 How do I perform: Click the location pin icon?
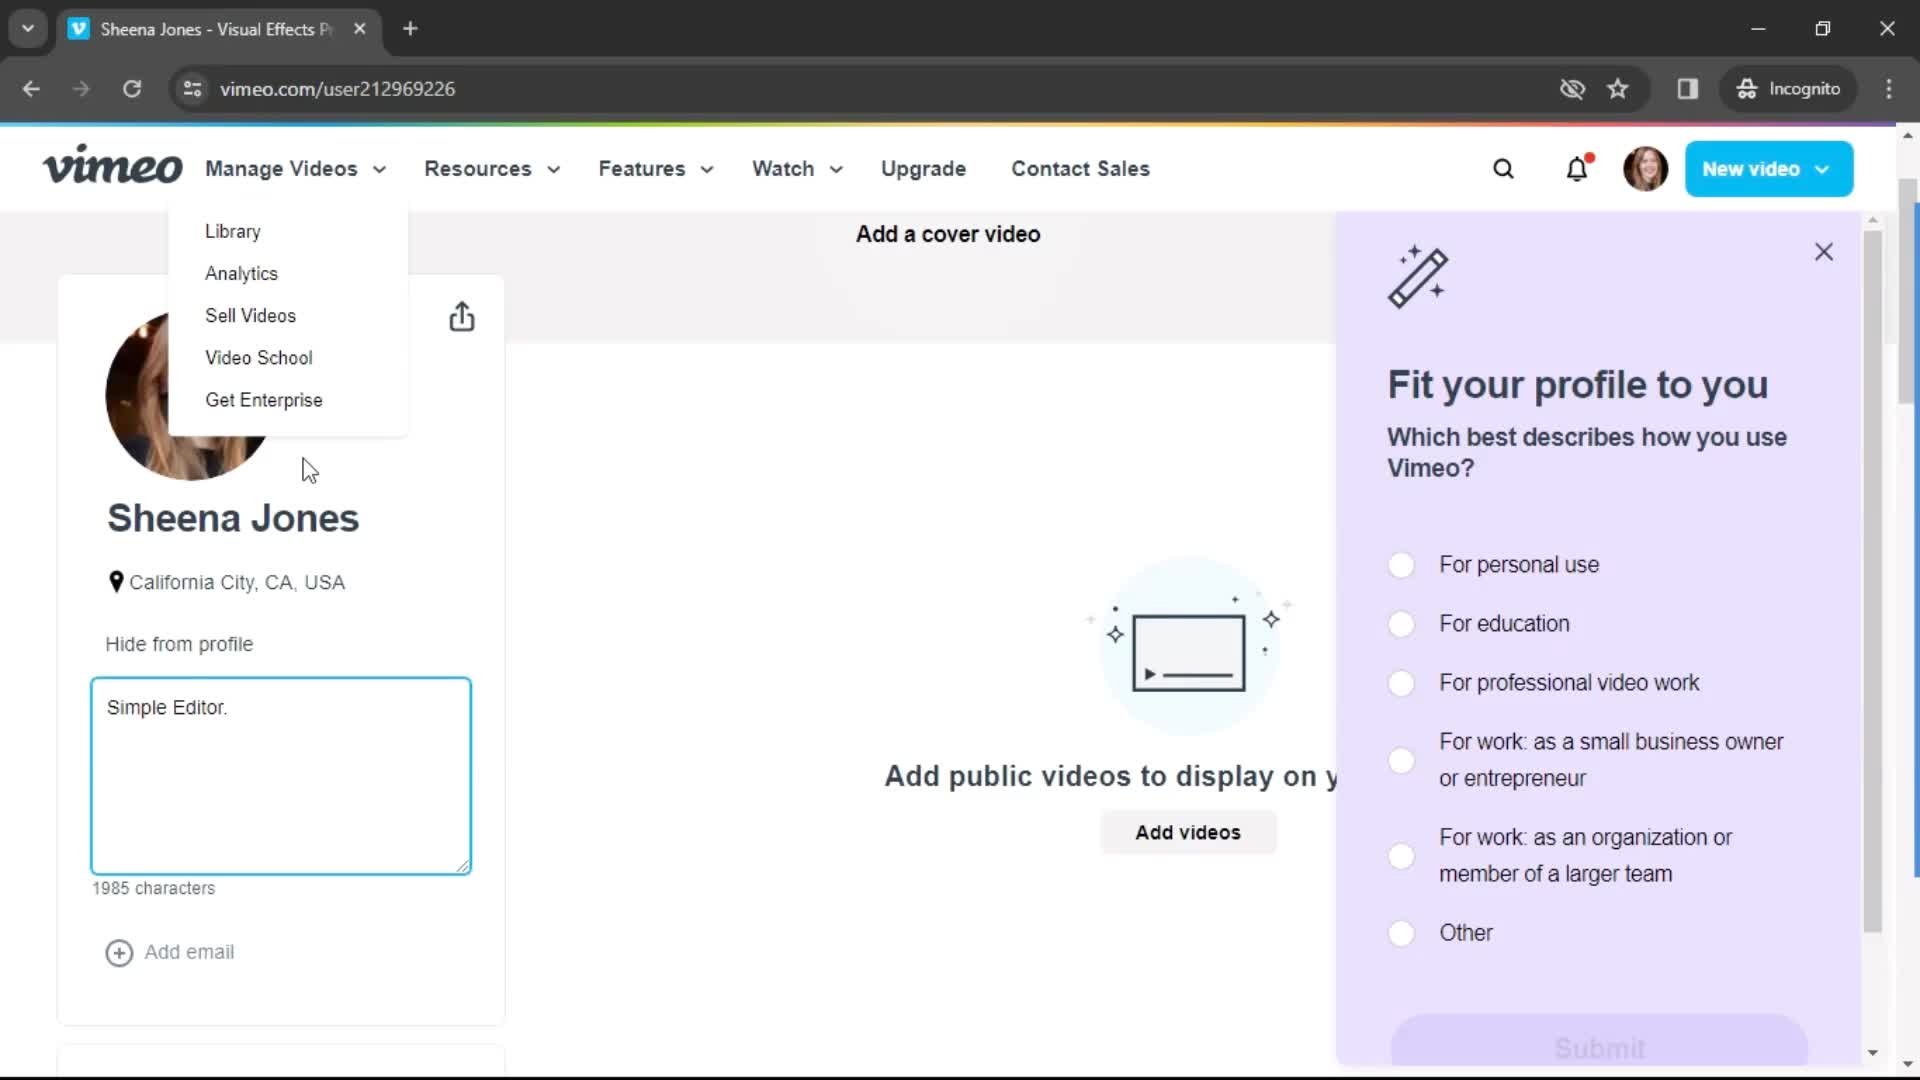point(116,582)
